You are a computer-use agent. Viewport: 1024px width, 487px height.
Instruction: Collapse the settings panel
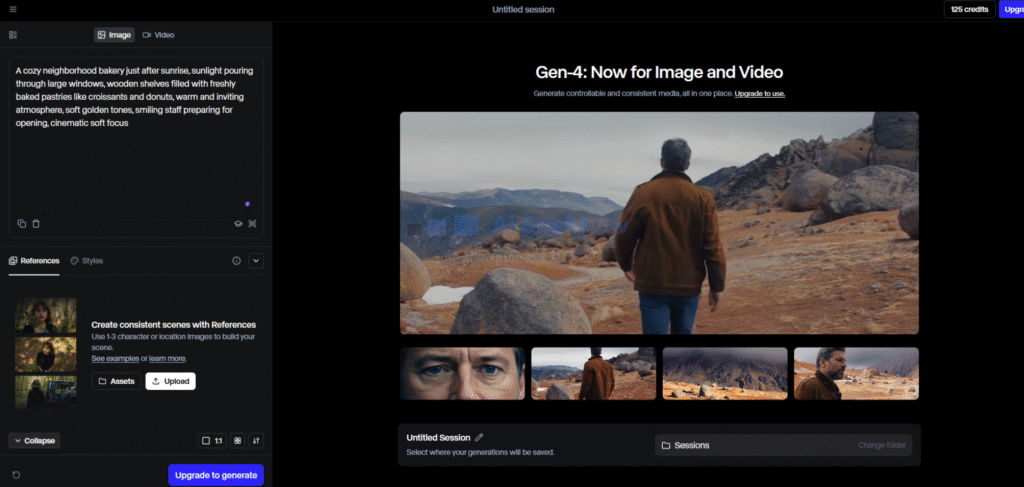coord(35,441)
